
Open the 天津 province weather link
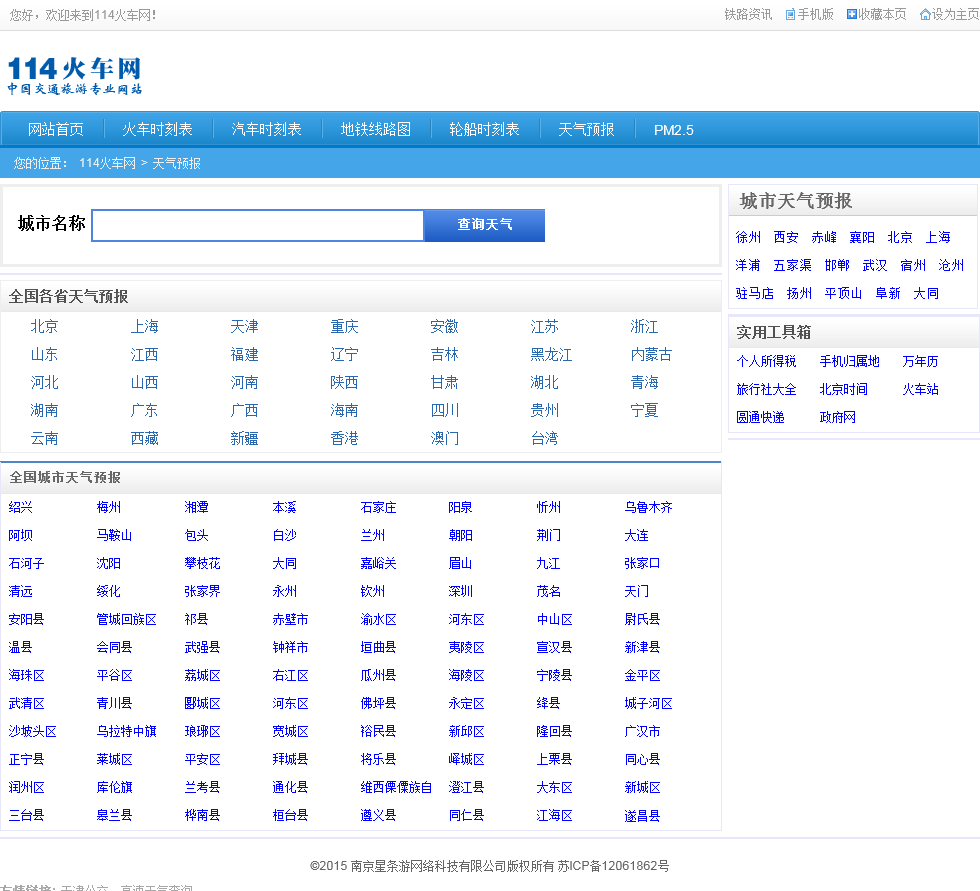pyautogui.click(x=244, y=326)
